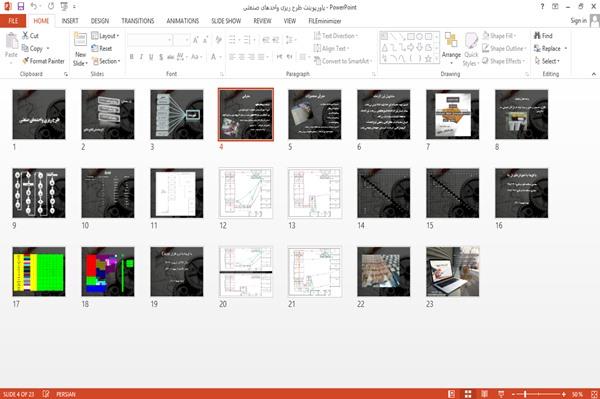Click PERSIAN language in status bar
The height and width of the screenshot is (399, 600).
[66, 394]
